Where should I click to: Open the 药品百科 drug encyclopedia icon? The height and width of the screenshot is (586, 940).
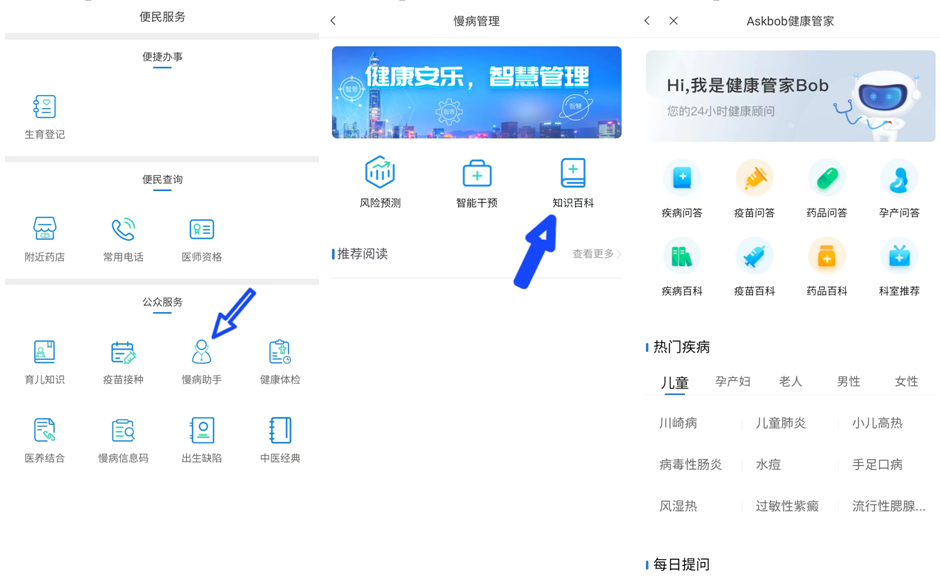coord(827,256)
